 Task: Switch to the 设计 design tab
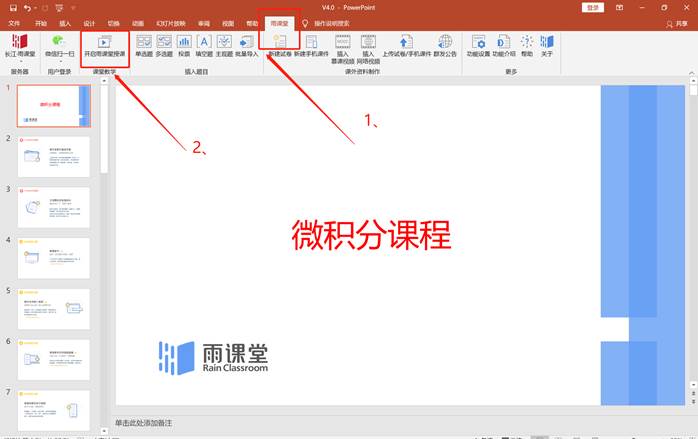click(x=89, y=23)
